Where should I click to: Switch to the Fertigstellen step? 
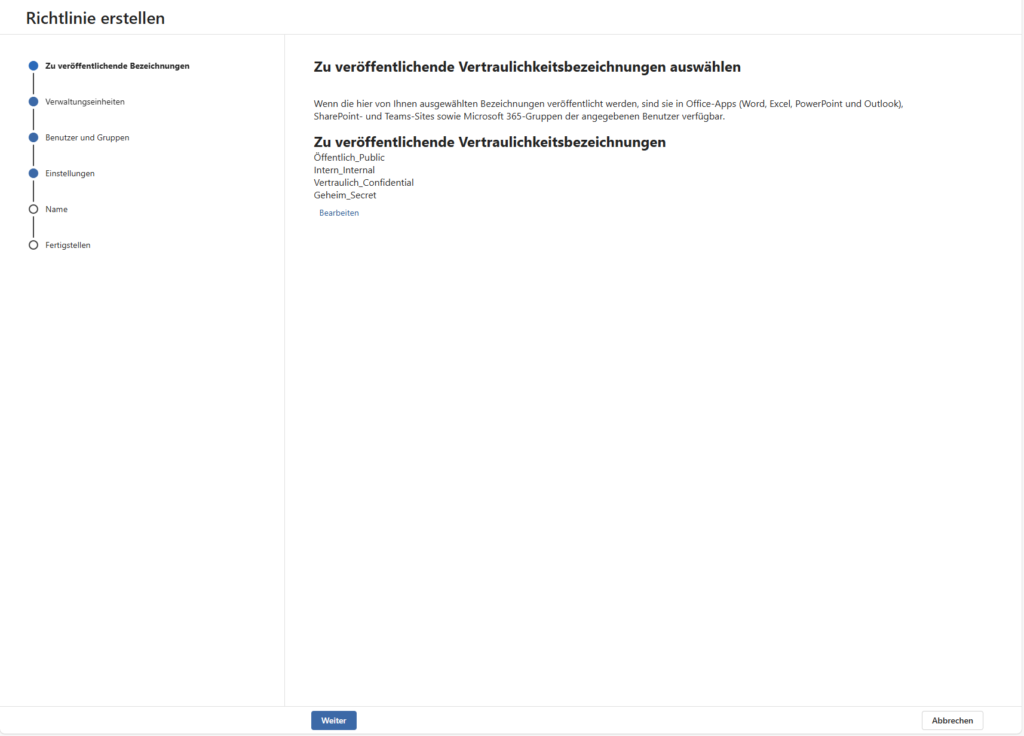68,245
